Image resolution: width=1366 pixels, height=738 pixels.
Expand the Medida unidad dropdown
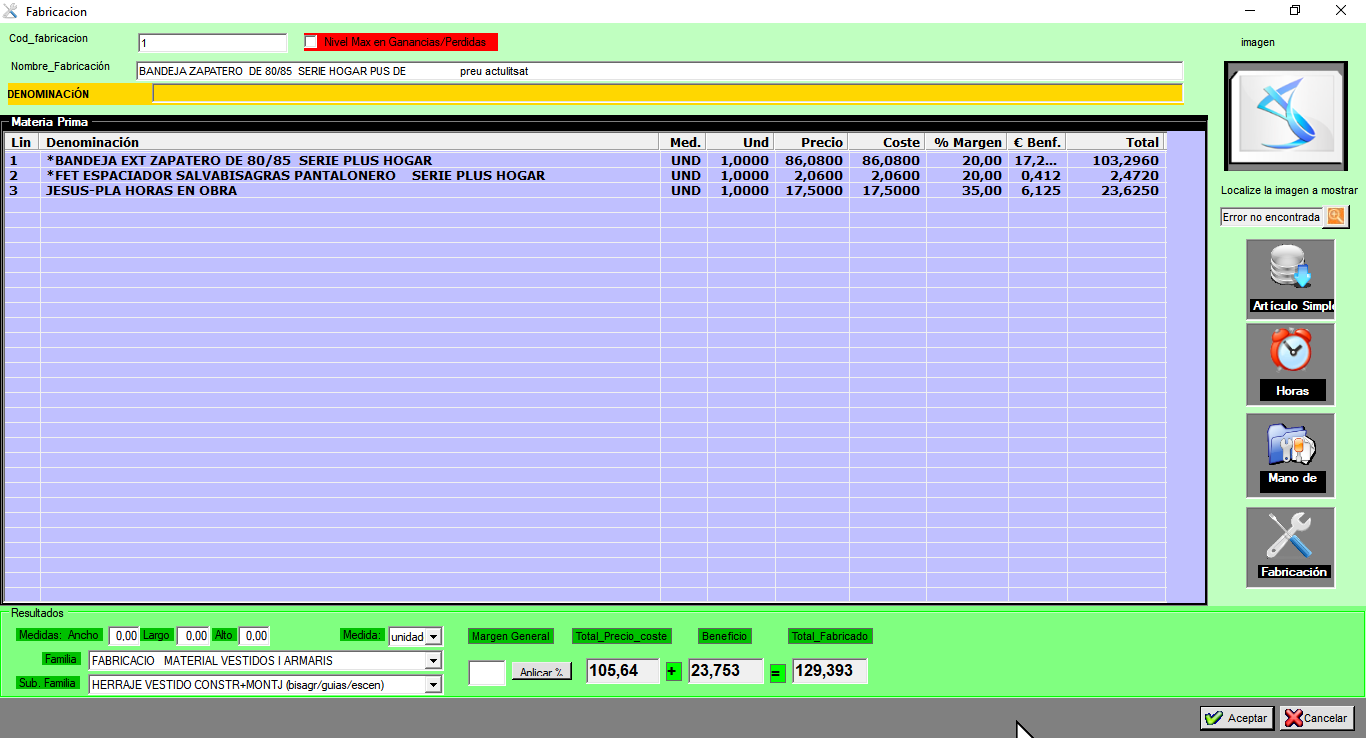(433, 637)
